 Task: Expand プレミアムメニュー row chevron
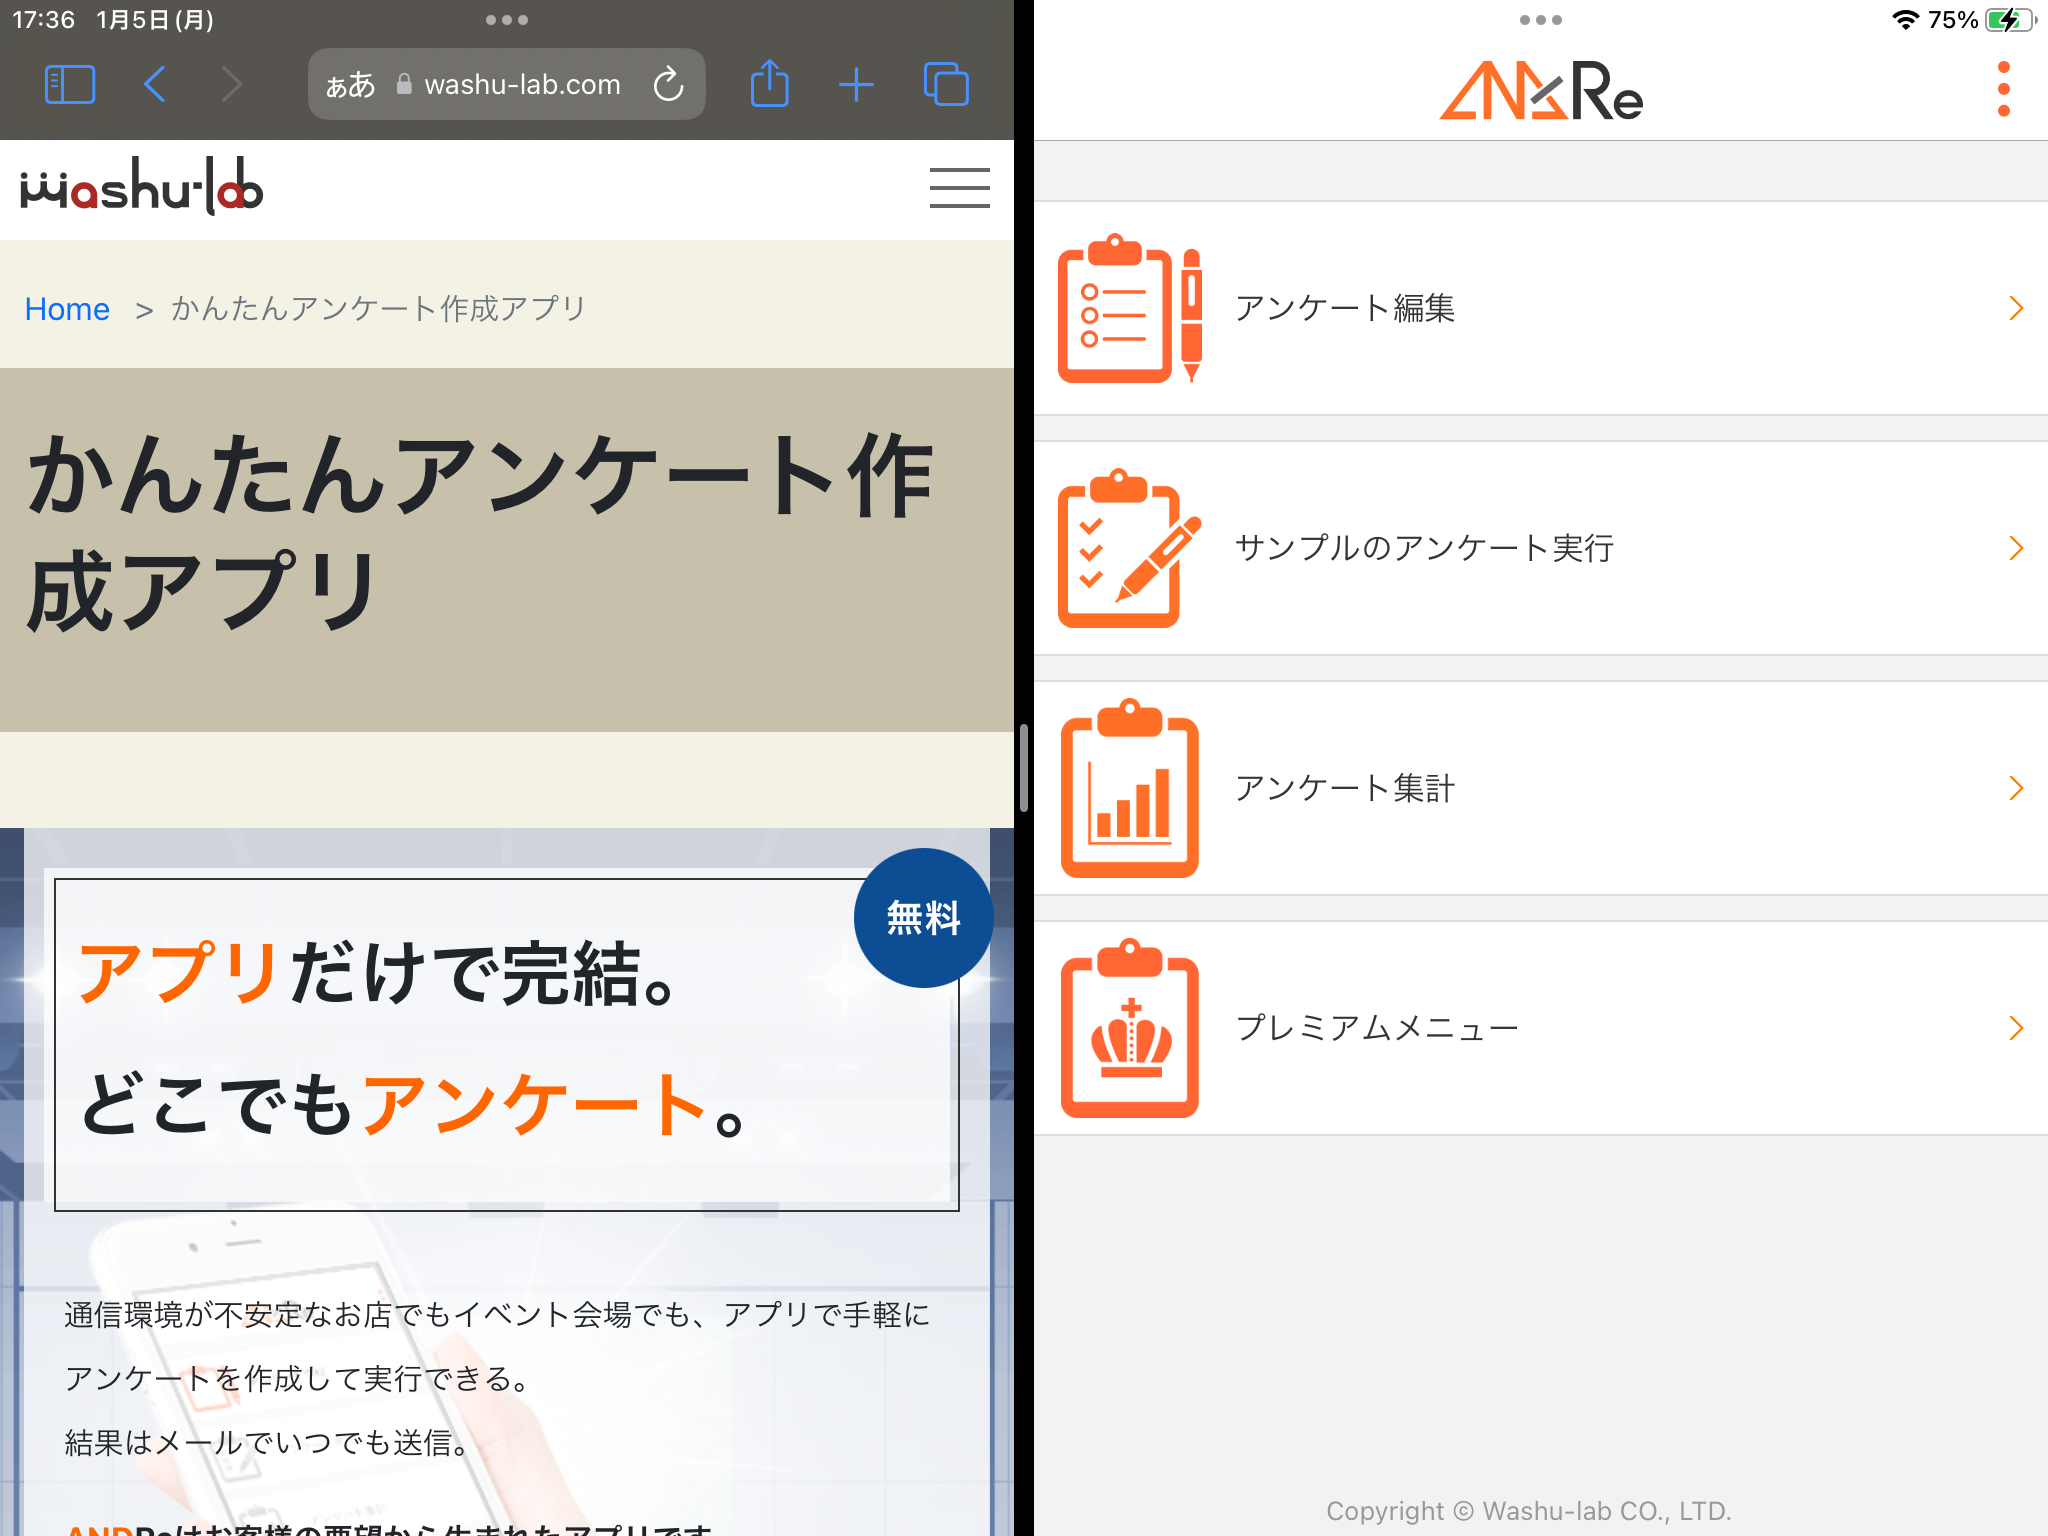pos(2016,1028)
